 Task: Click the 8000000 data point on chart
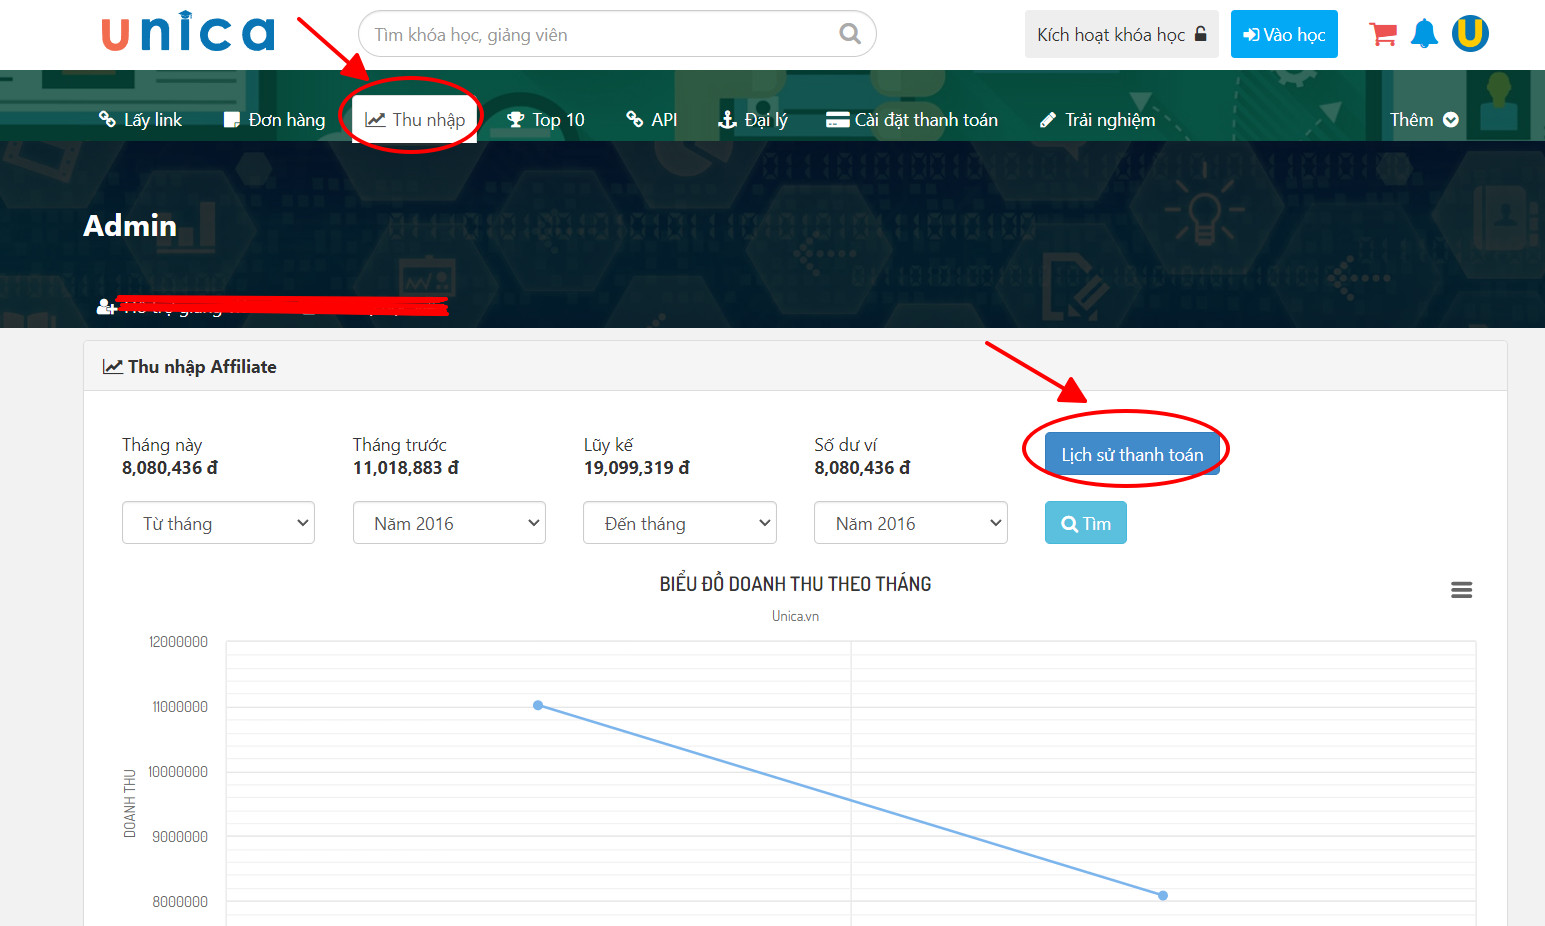(1163, 895)
